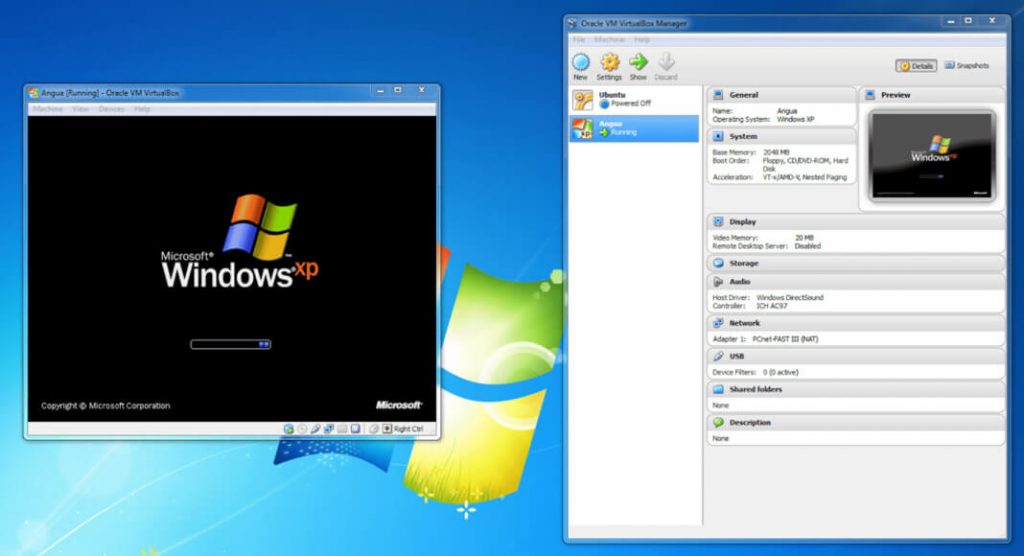Click the Preview section monitor icon

[870, 95]
